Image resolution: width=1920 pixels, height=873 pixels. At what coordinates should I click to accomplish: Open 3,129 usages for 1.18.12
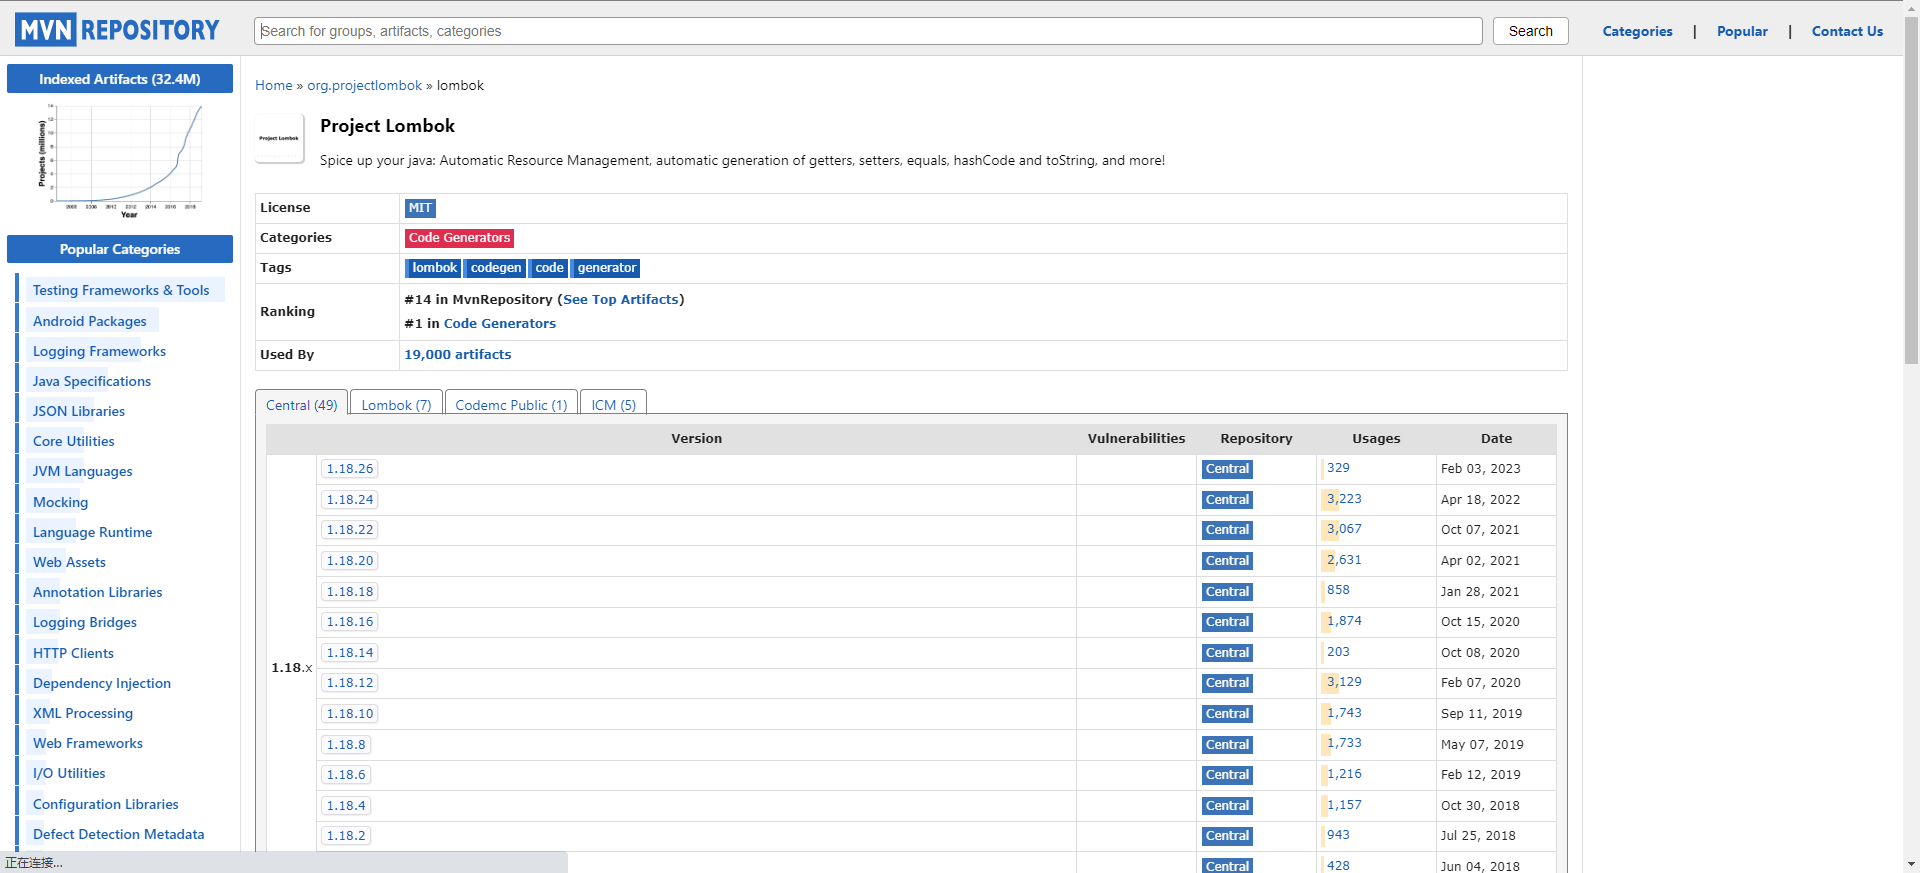(x=1344, y=682)
